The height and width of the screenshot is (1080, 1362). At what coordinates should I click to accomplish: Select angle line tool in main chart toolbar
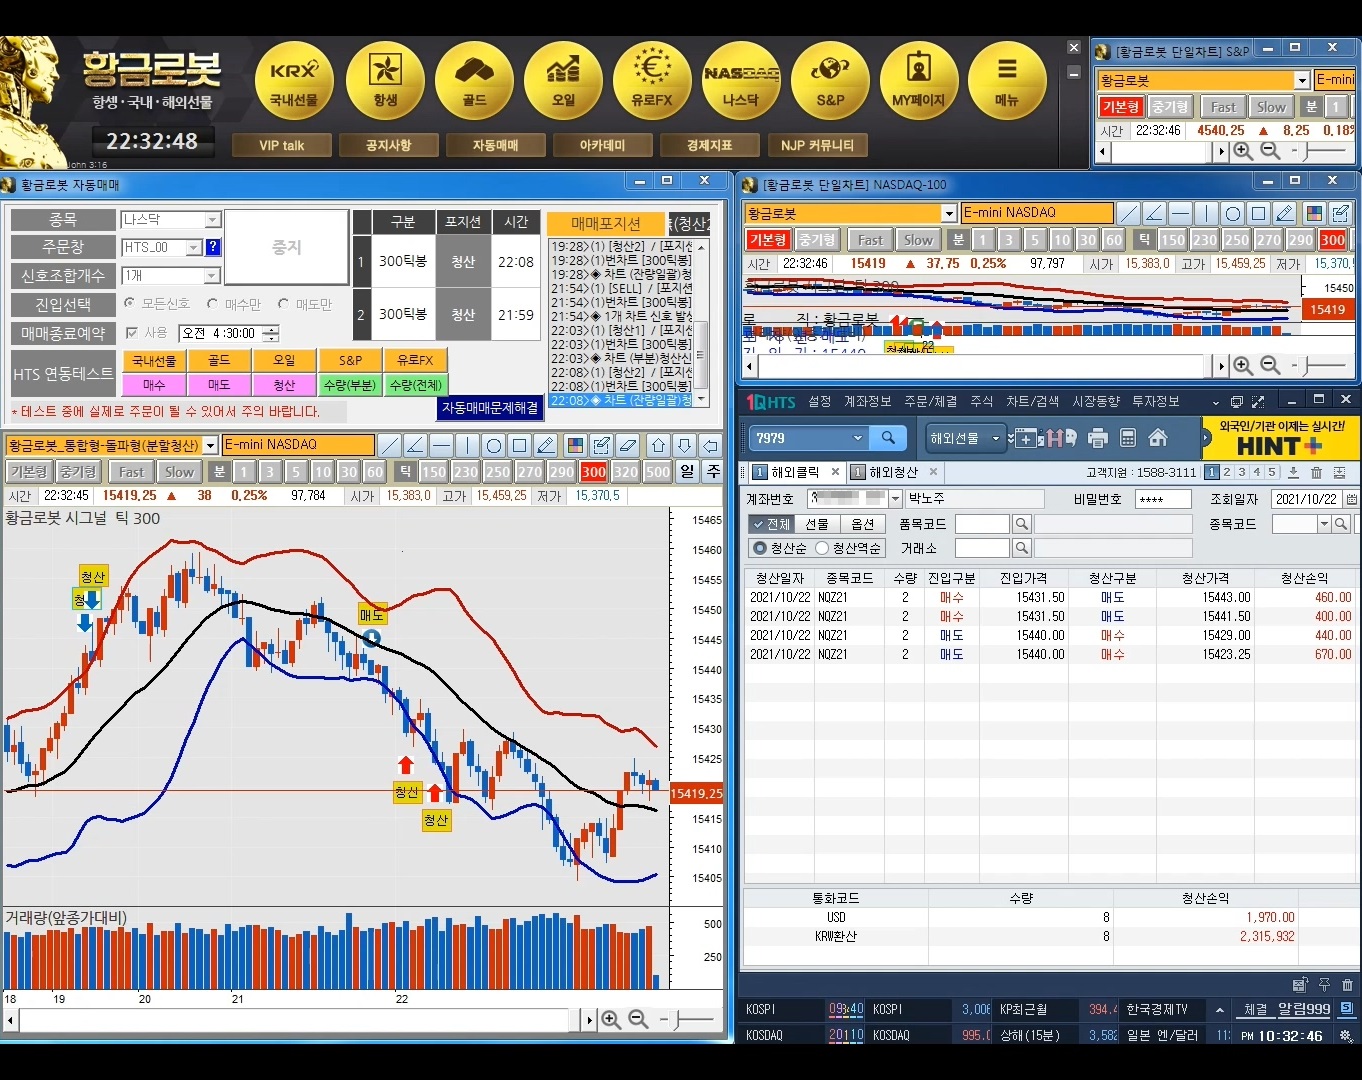pos(415,445)
